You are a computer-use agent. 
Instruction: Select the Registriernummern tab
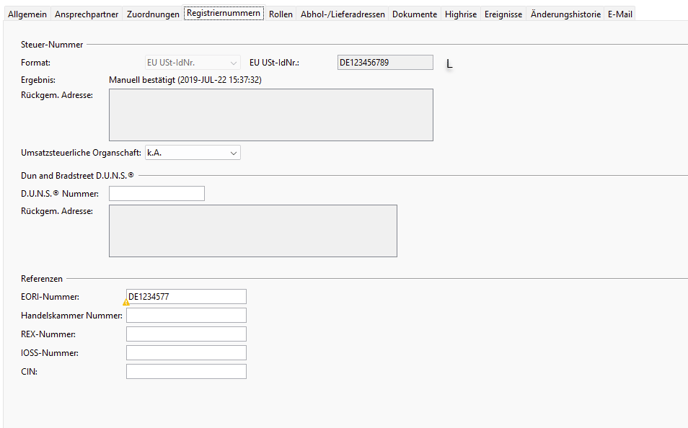[223, 13]
